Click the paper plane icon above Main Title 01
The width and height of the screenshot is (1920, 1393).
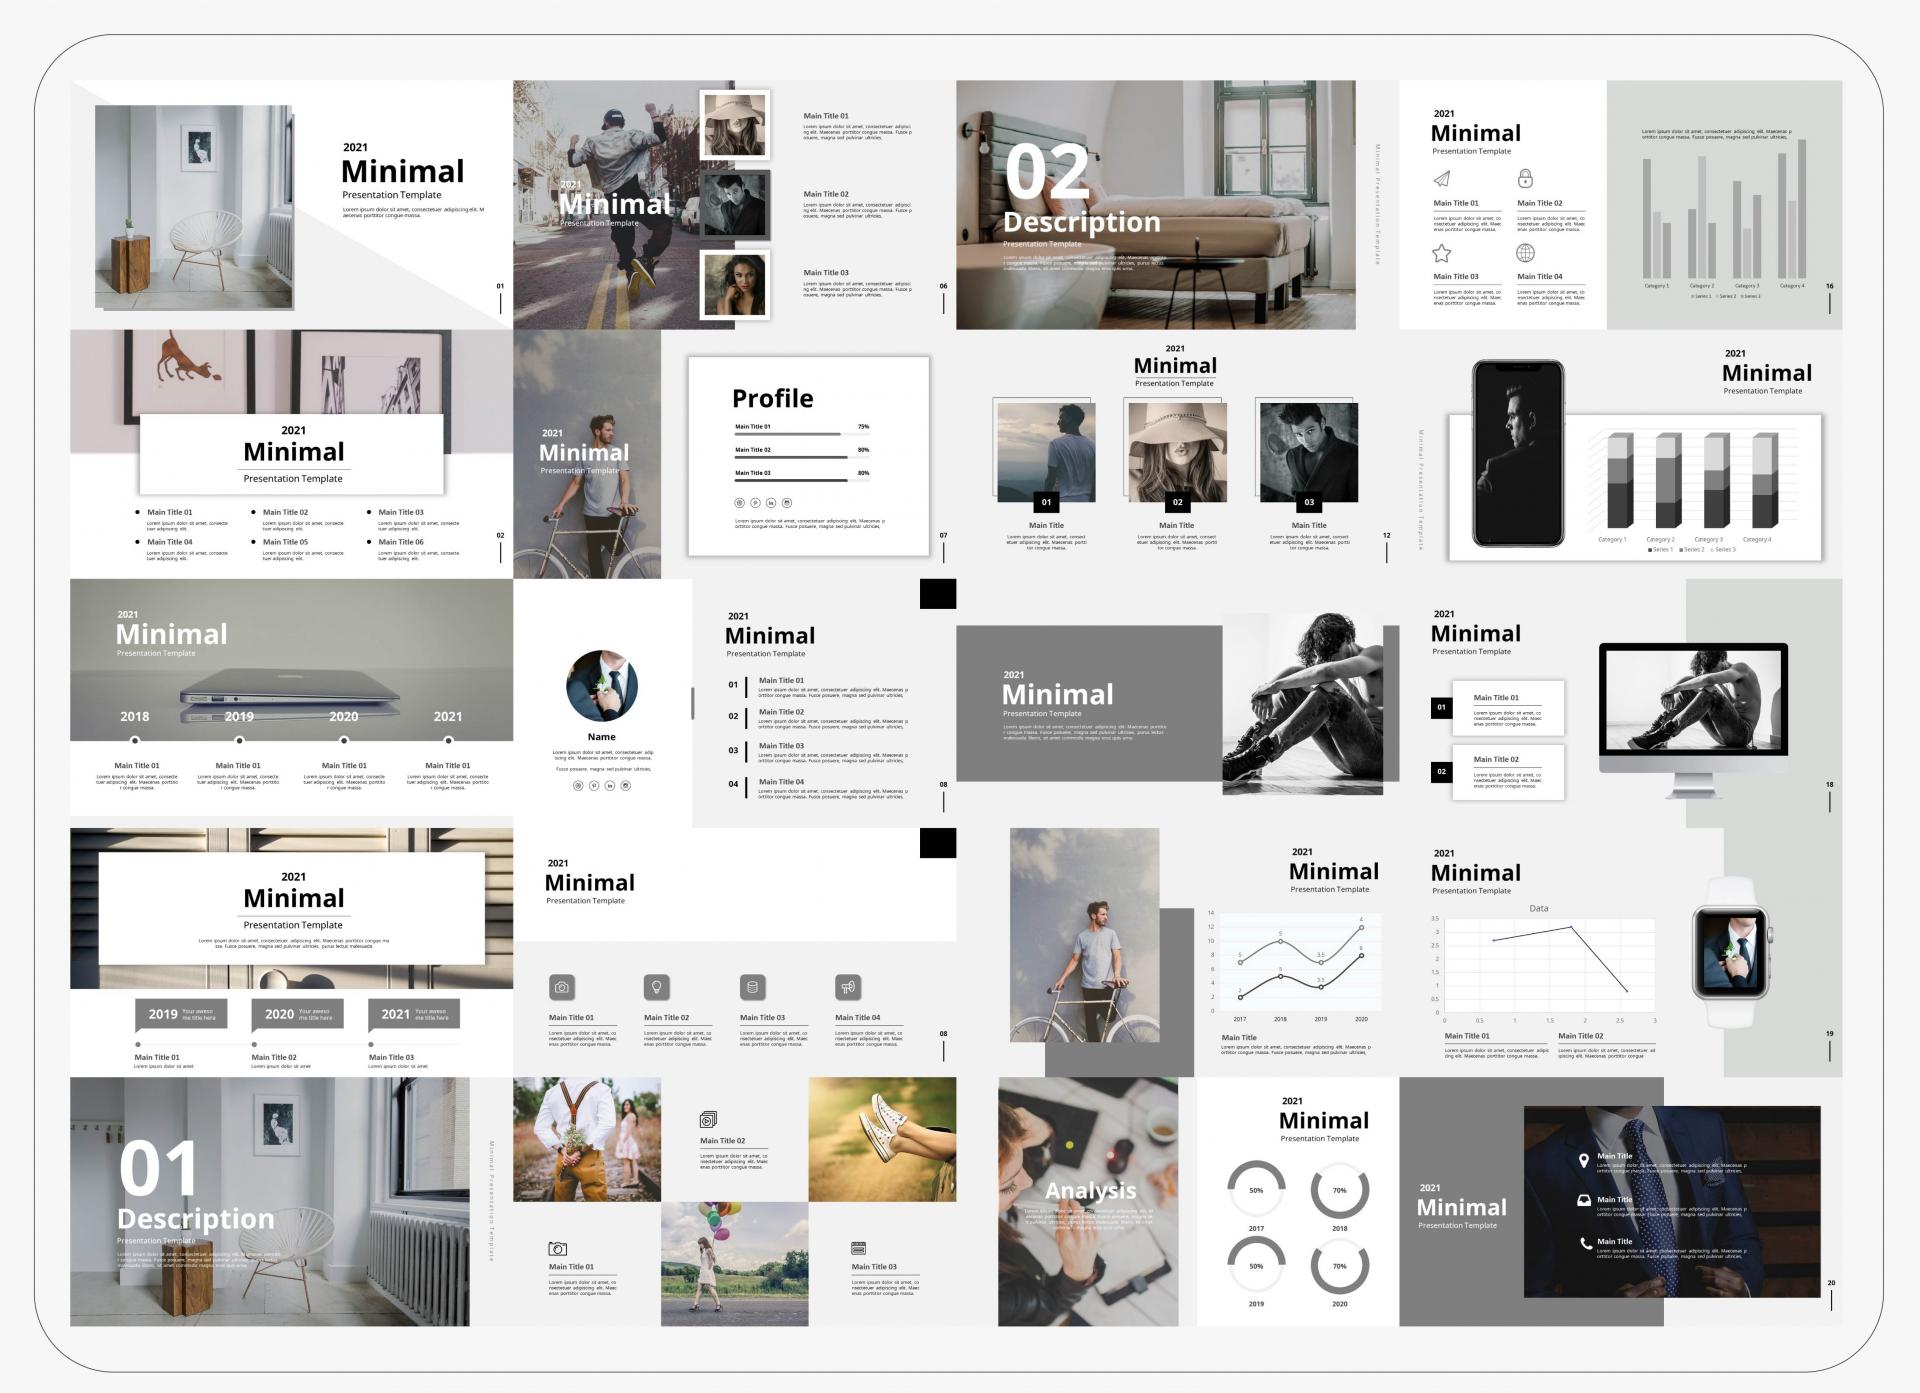[x=1441, y=179]
